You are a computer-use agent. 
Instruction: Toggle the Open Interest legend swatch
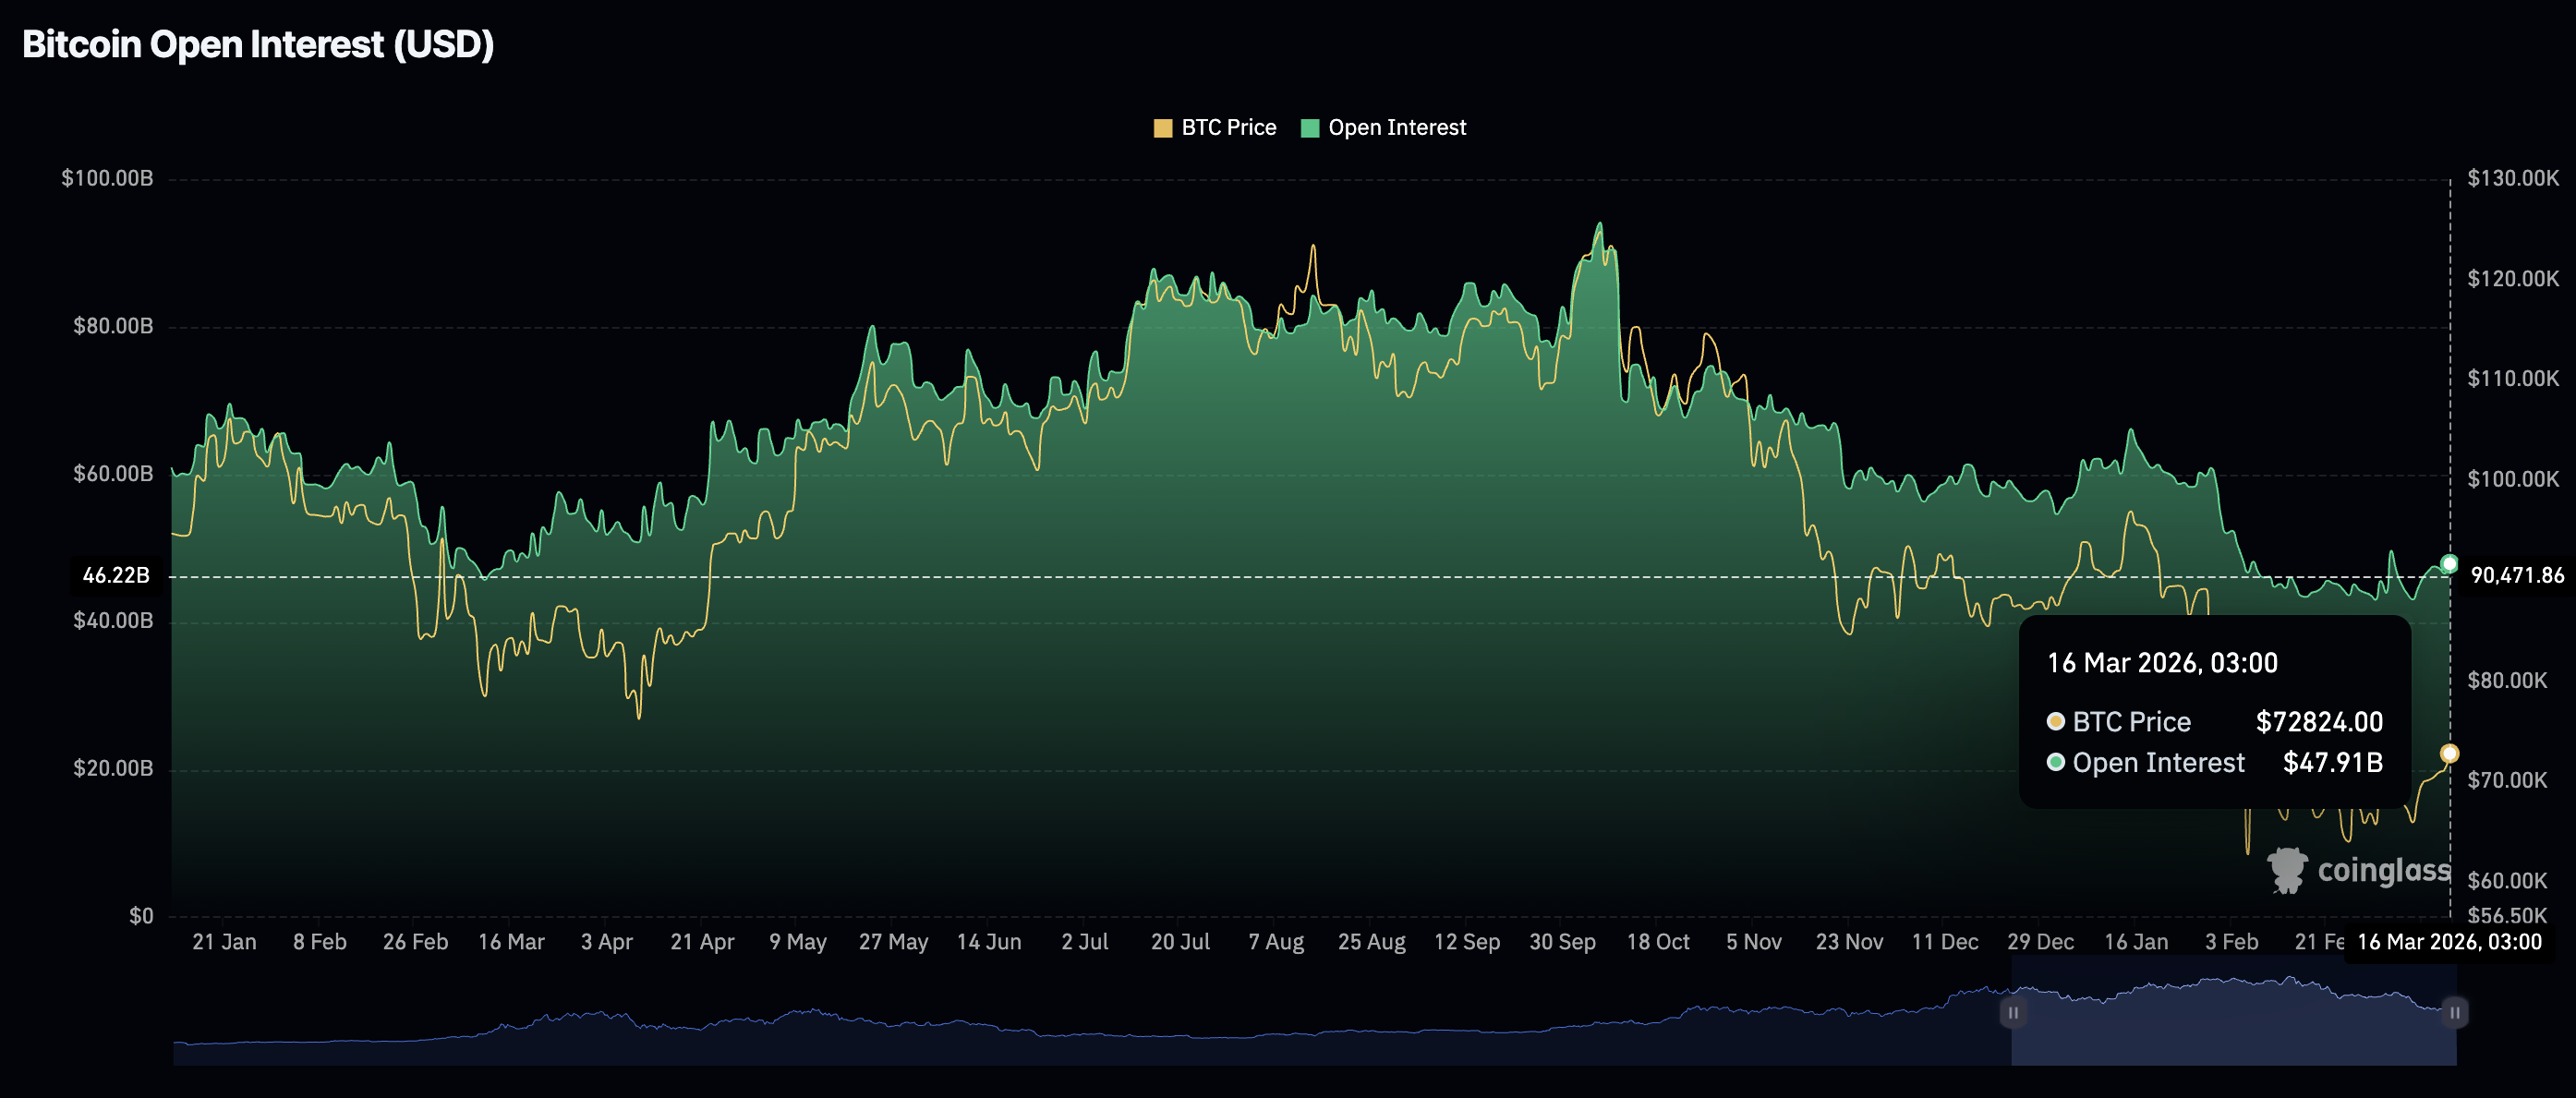click(x=1309, y=128)
